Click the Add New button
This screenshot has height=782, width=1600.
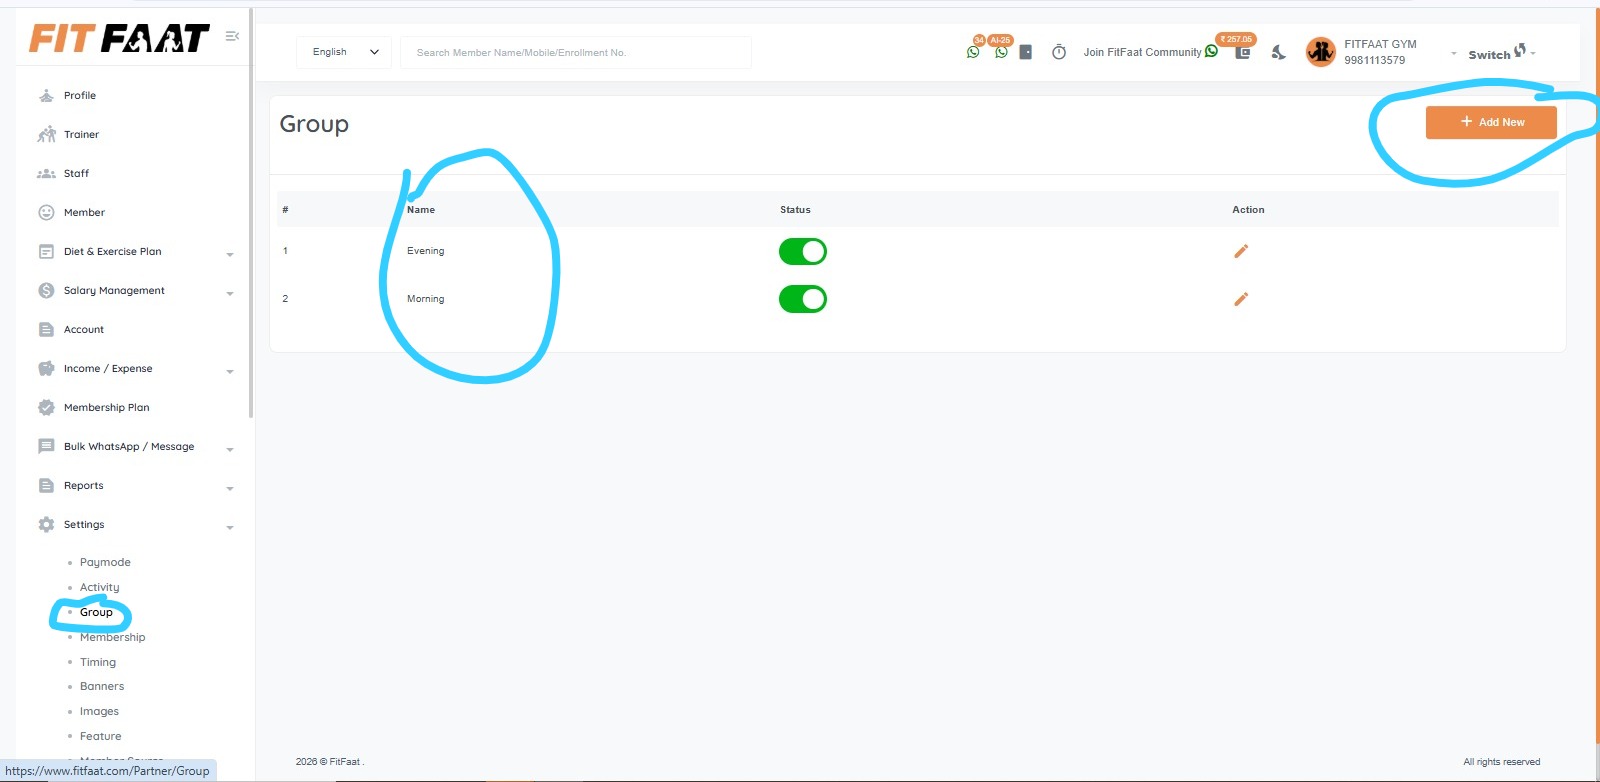point(1491,122)
